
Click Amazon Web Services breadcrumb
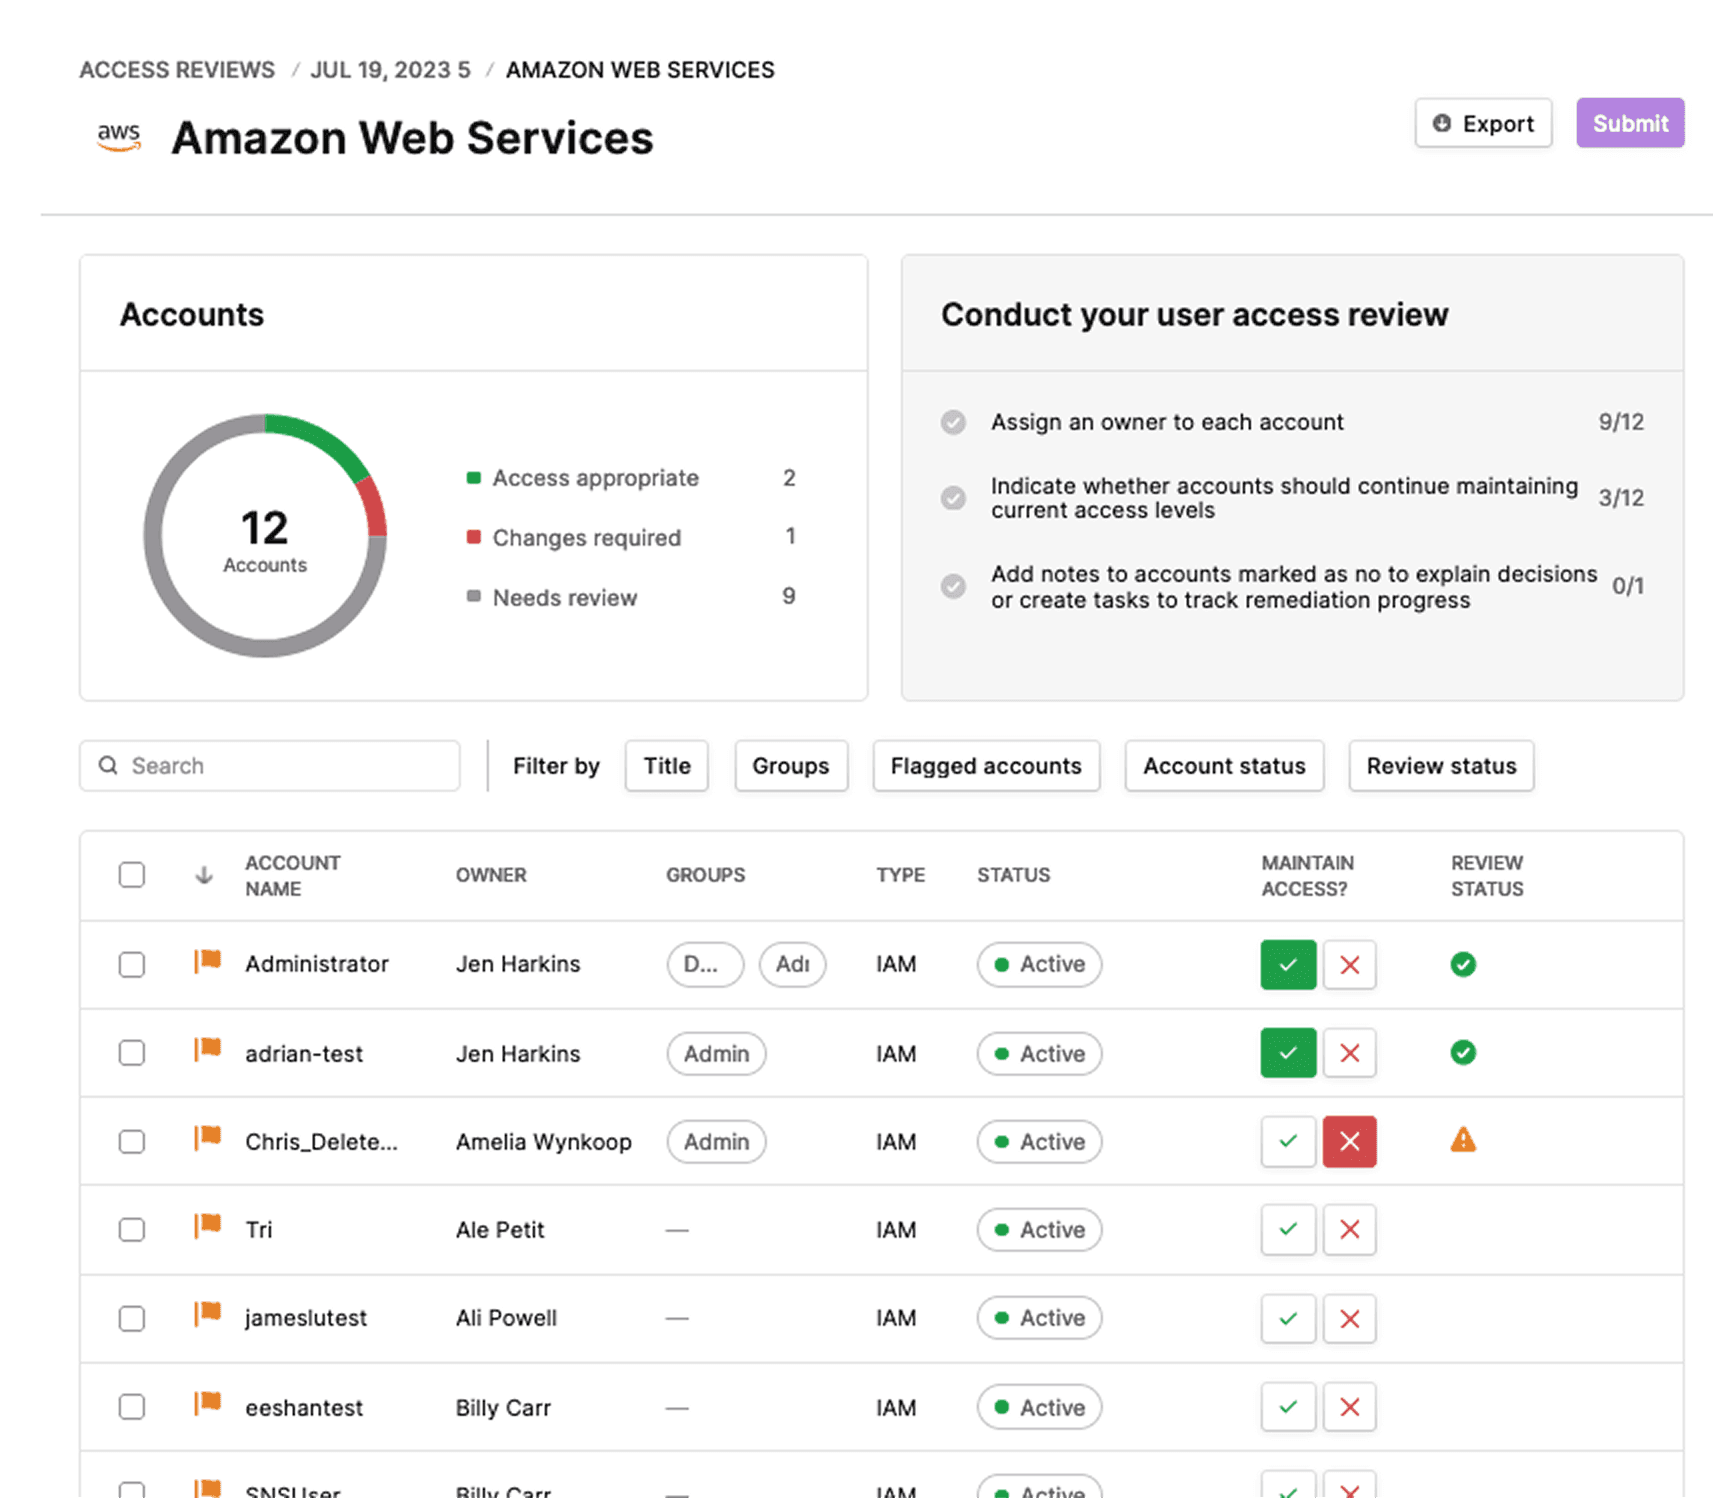pos(640,70)
